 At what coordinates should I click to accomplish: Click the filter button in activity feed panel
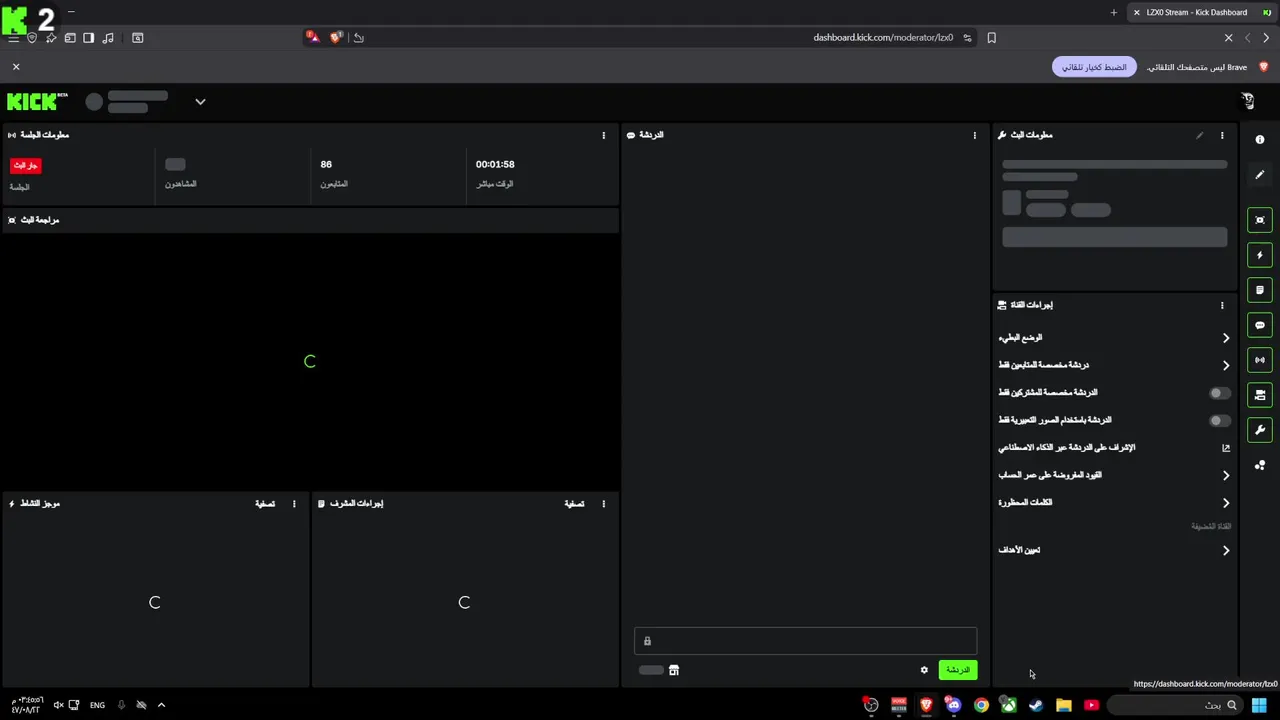point(265,504)
